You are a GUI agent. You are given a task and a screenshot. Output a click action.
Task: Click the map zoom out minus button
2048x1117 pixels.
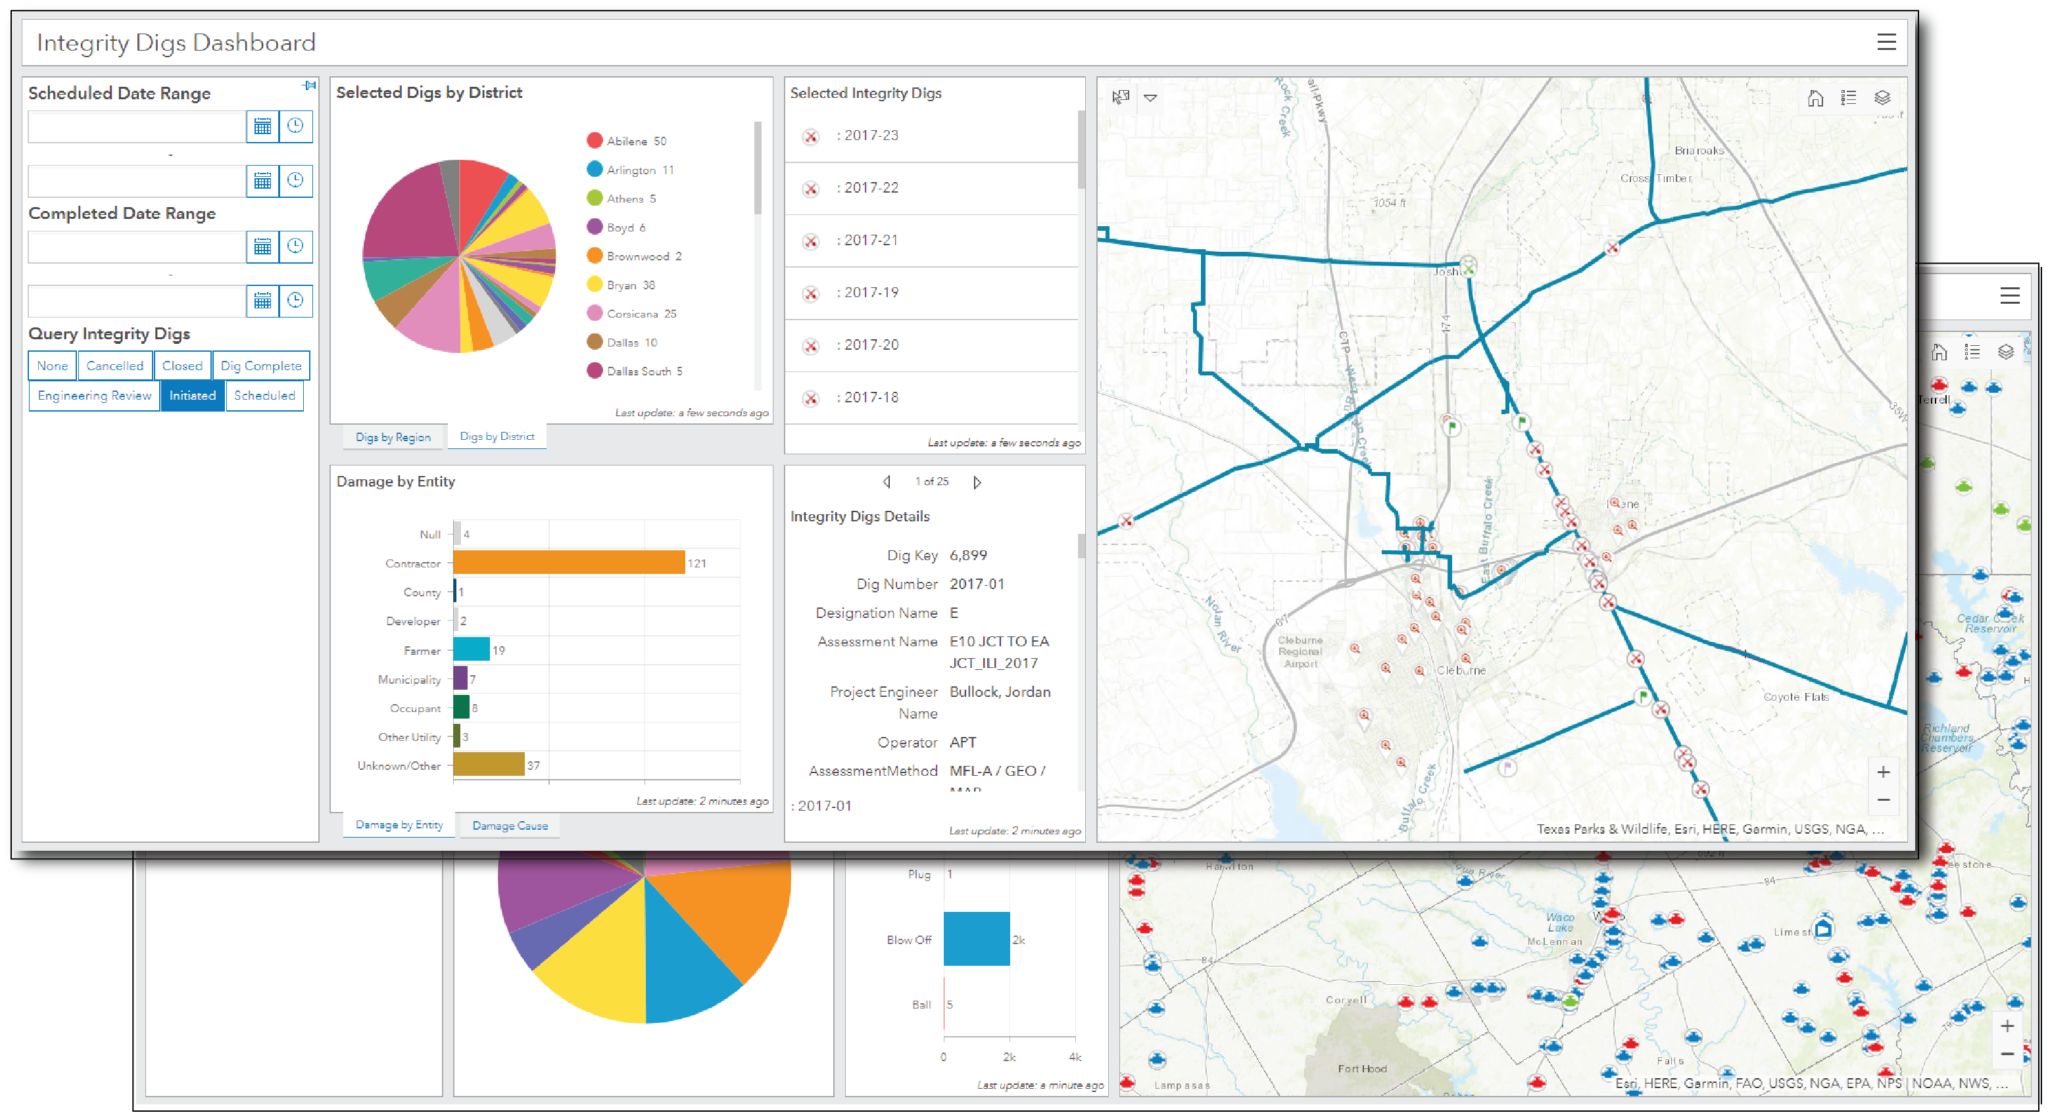pos(1883,800)
